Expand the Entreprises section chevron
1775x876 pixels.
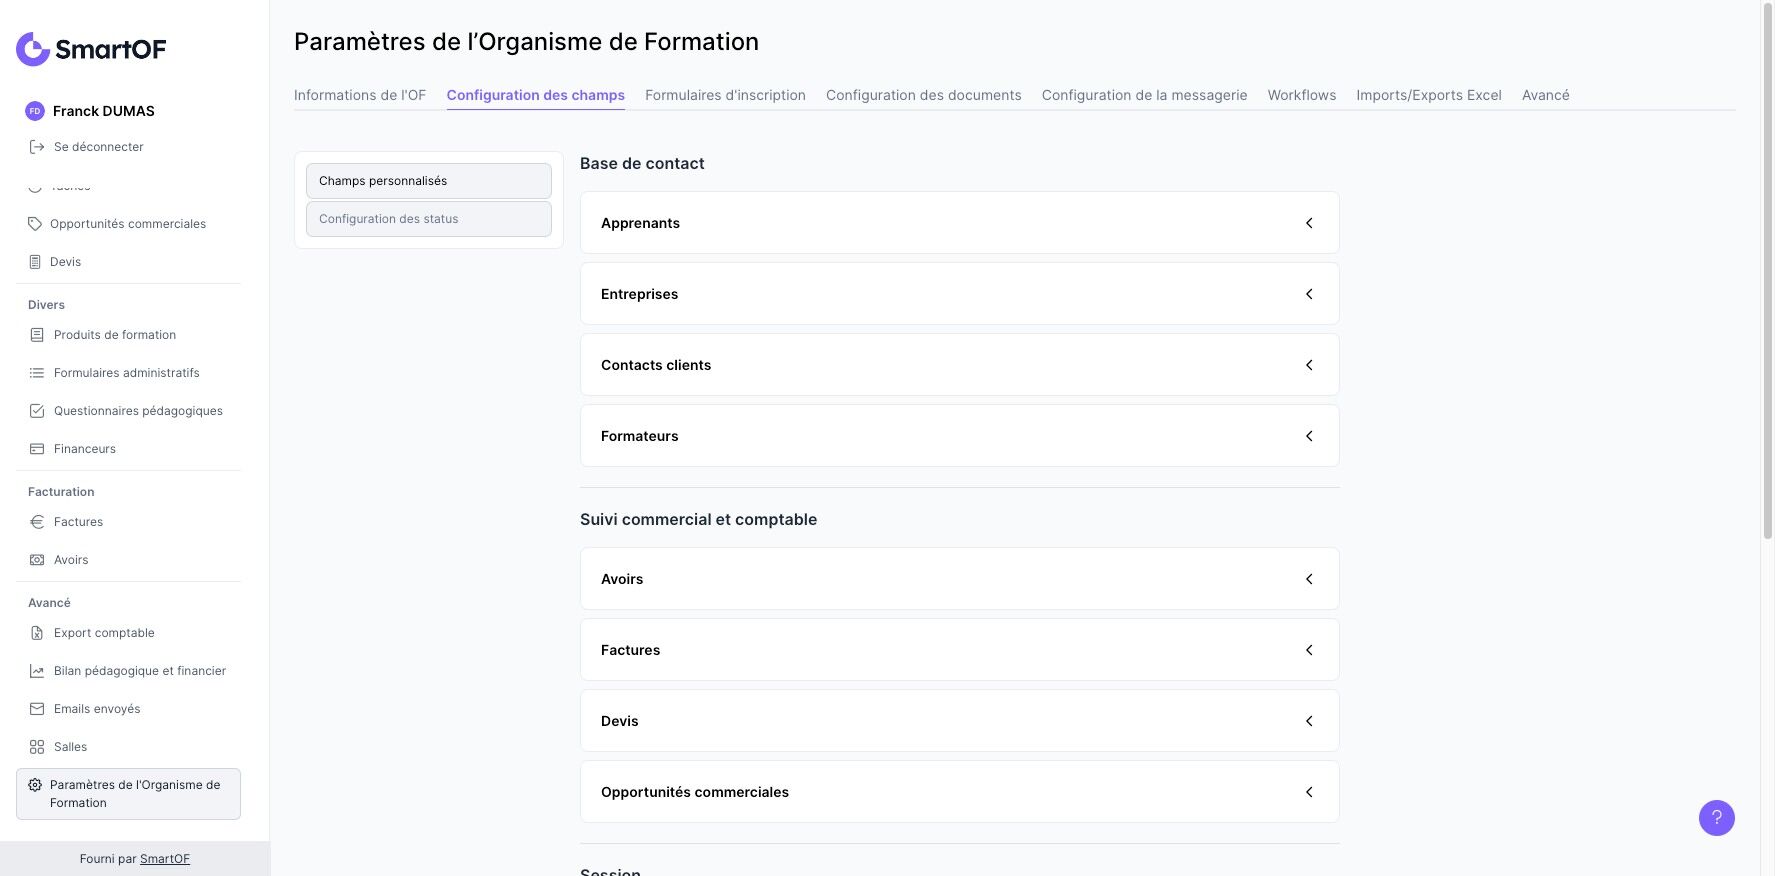tap(1309, 294)
